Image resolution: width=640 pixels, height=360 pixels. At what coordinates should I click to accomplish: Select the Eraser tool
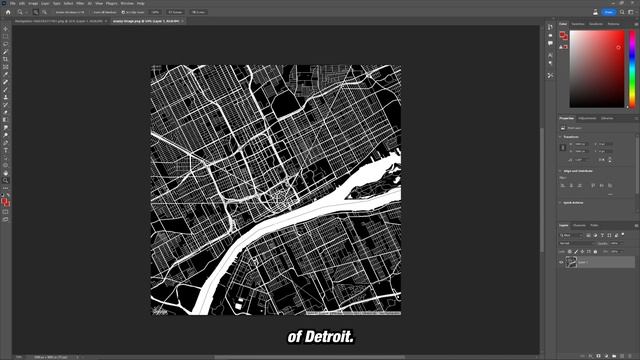click(5, 112)
